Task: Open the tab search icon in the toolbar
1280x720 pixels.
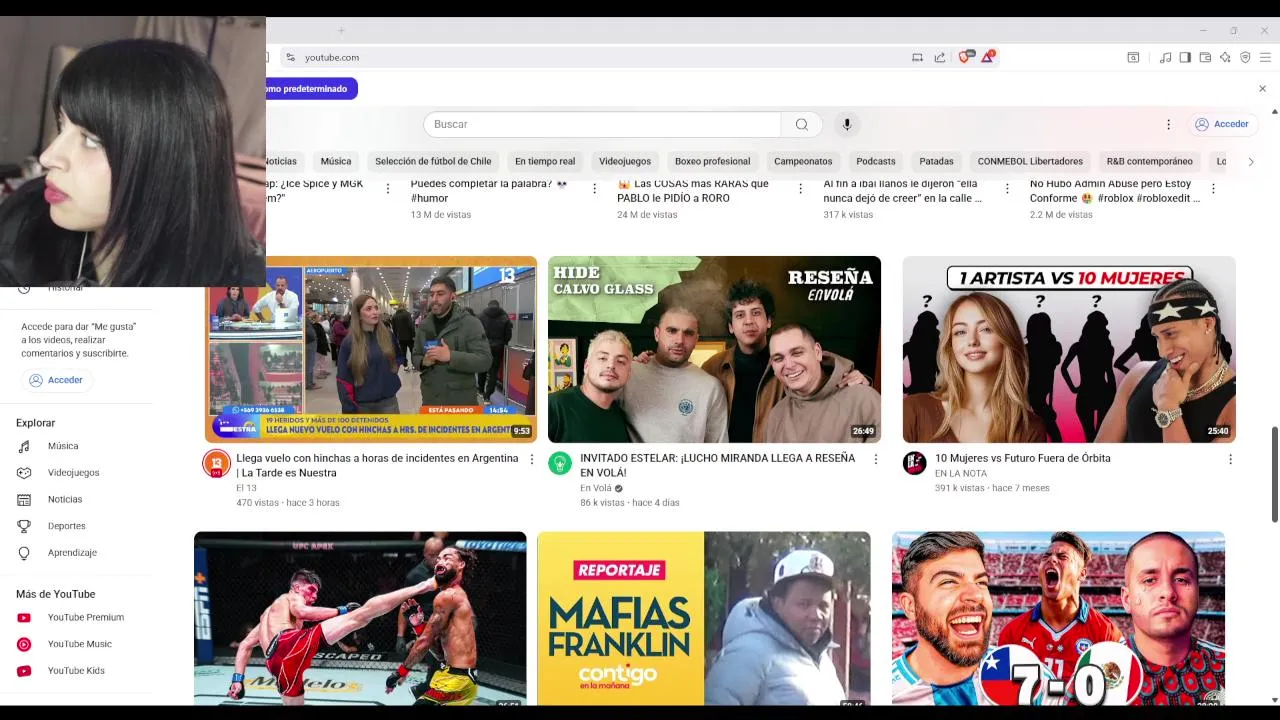Action: coord(1133,57)
